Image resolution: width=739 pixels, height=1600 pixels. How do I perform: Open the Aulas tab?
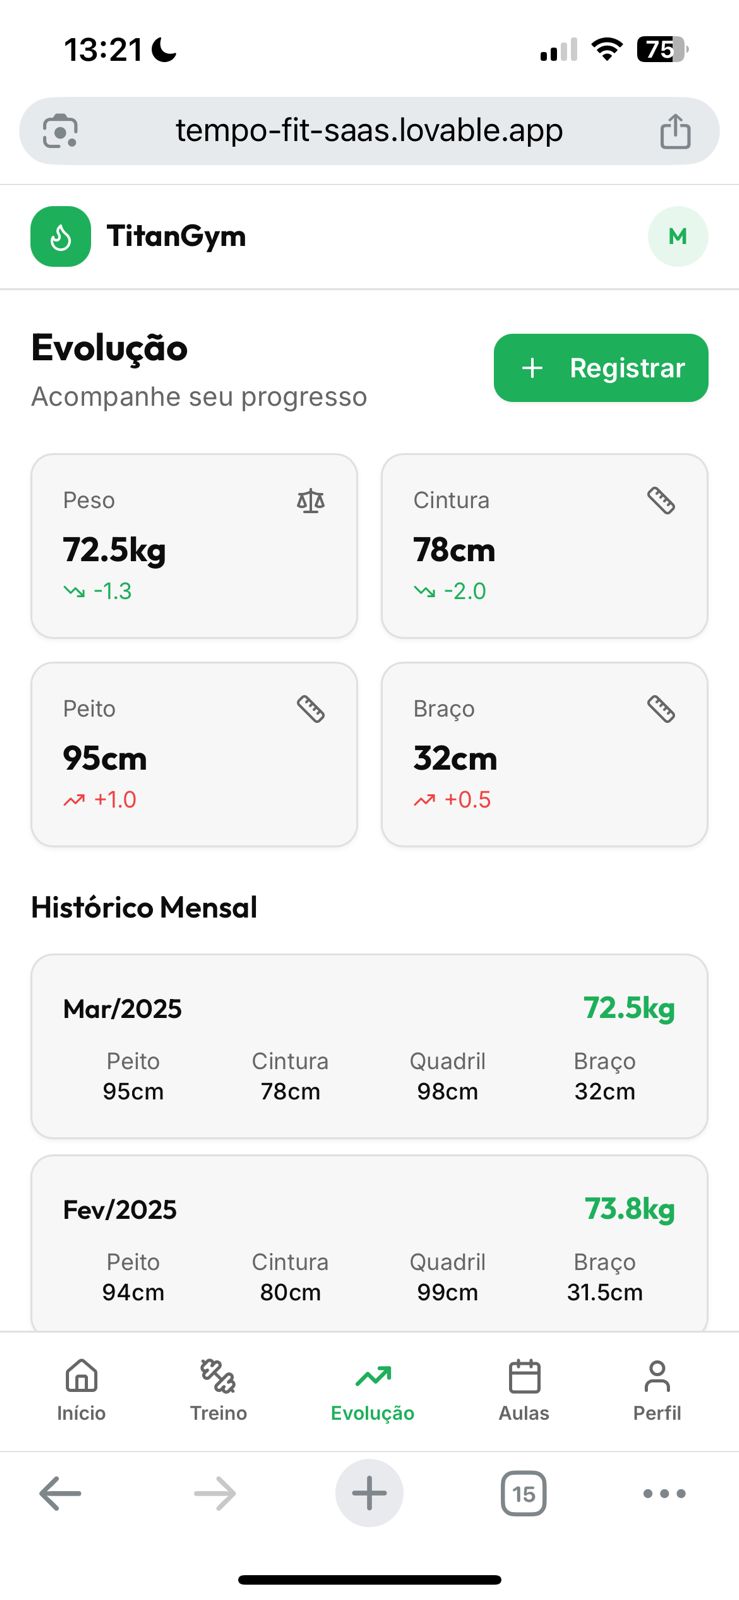click(524, 1390)
